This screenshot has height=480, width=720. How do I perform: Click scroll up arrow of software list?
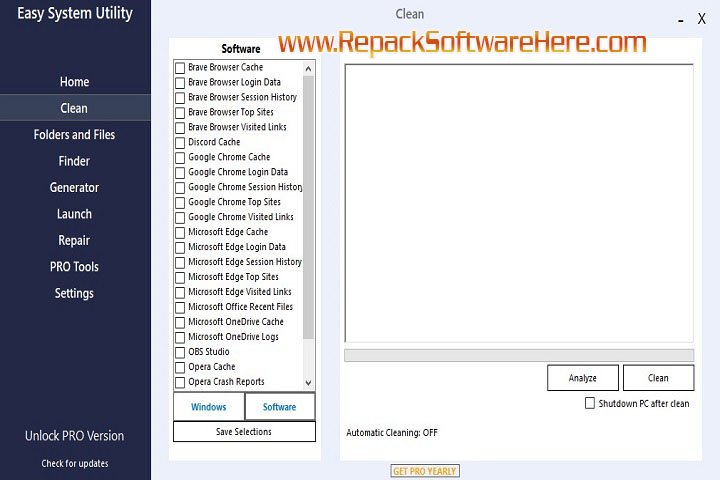point(309,68)
